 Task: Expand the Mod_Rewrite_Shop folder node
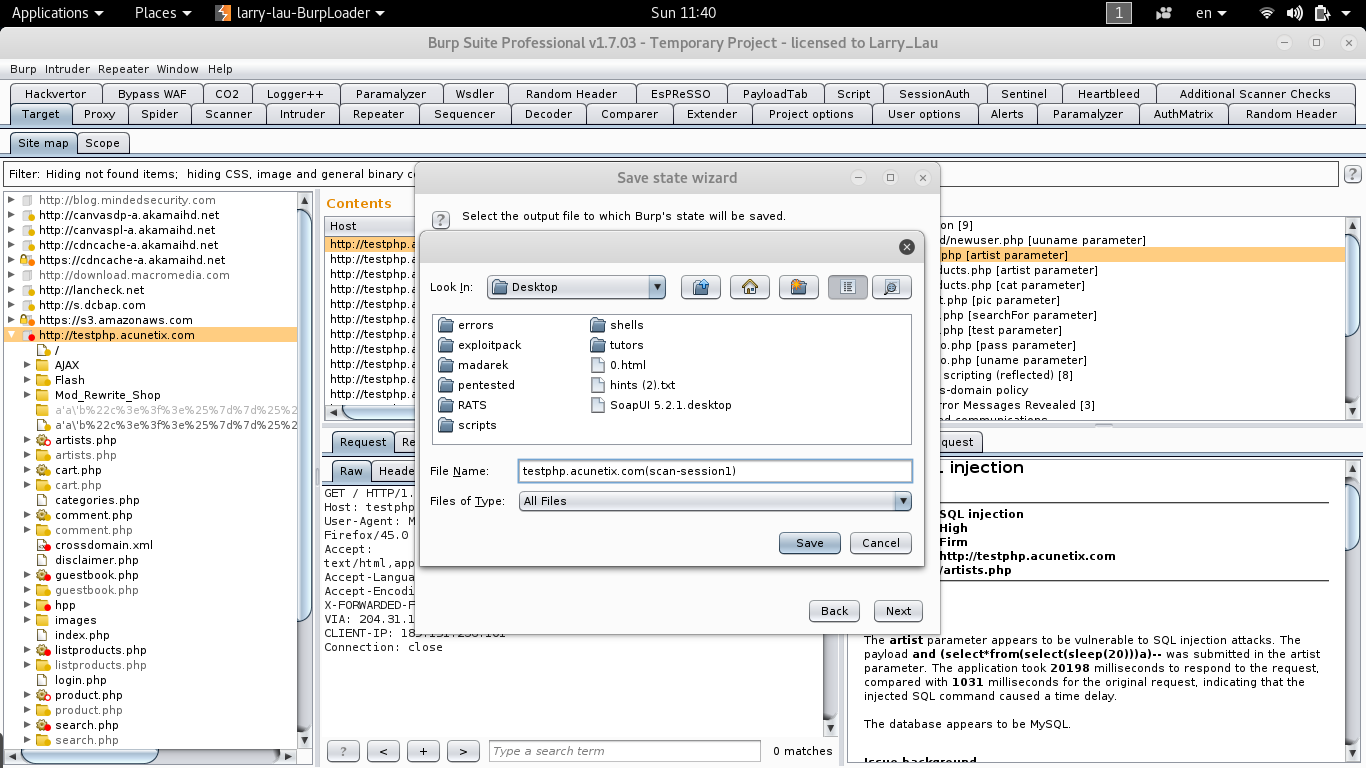(28, 395)
